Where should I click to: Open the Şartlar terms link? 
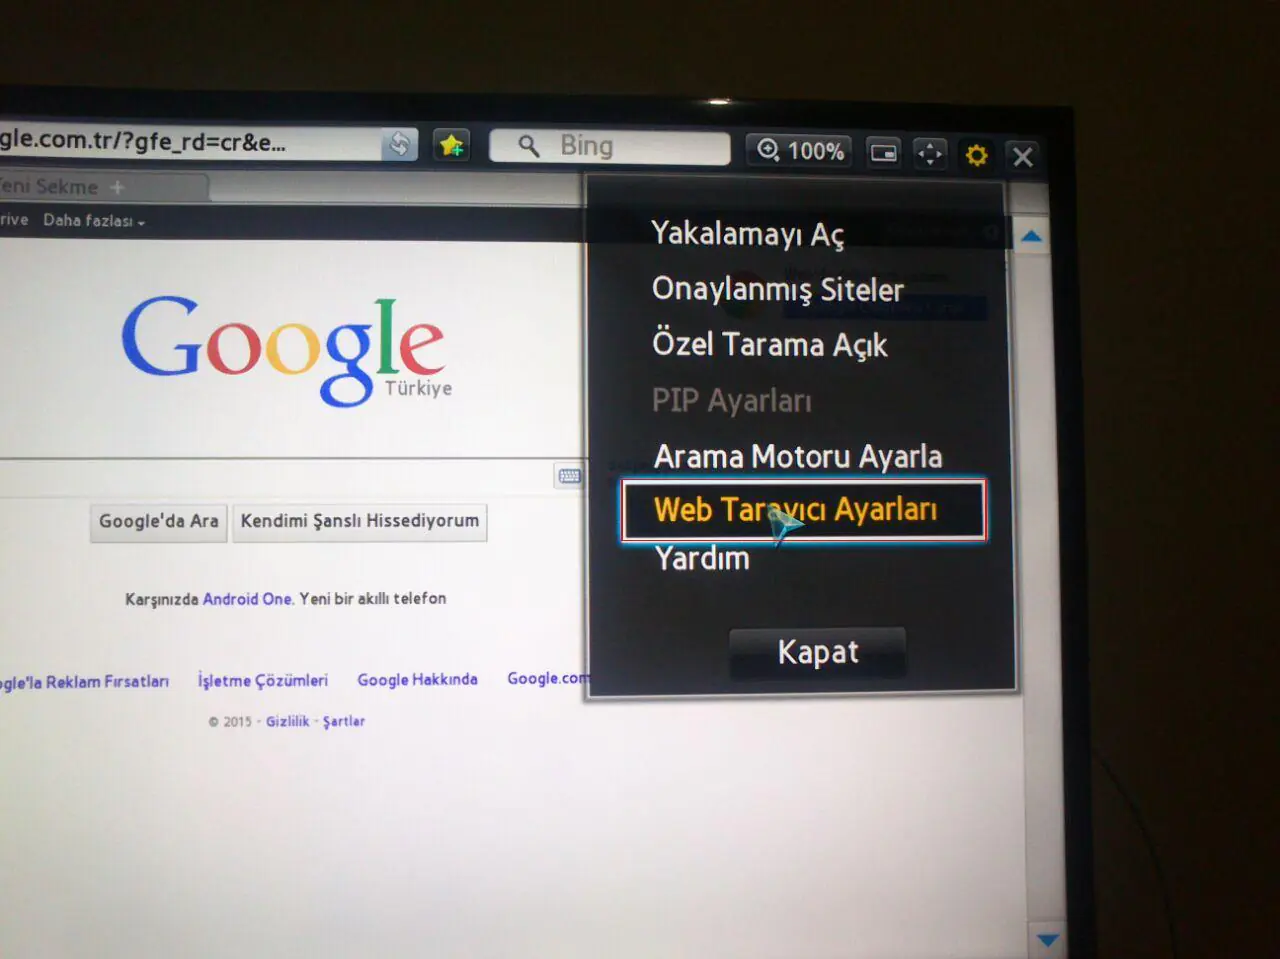(344, 721)
